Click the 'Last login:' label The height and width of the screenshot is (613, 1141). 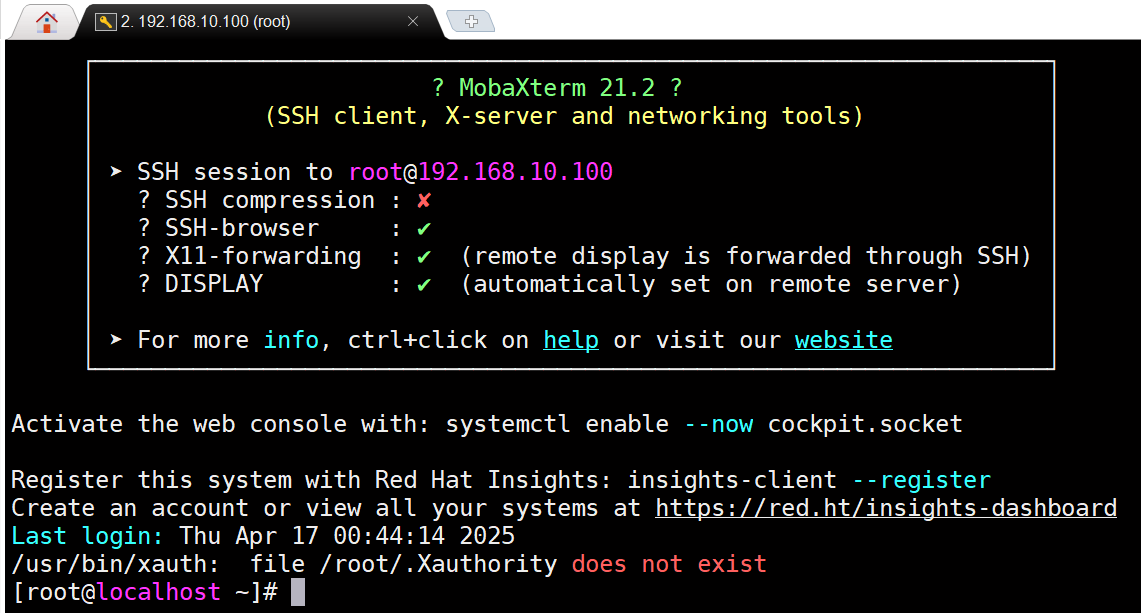(87, 536)
